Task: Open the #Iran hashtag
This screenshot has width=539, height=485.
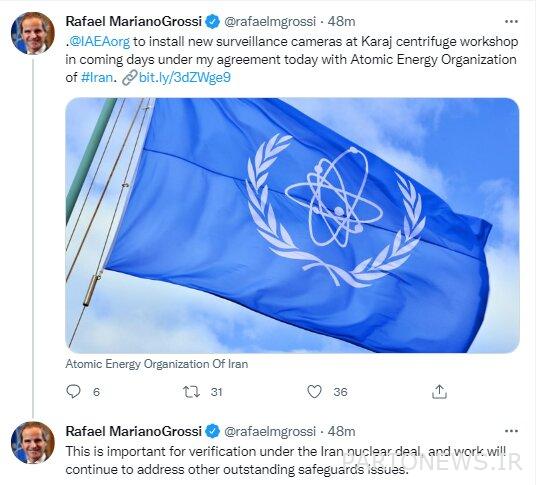Action: tap(97, 77)
